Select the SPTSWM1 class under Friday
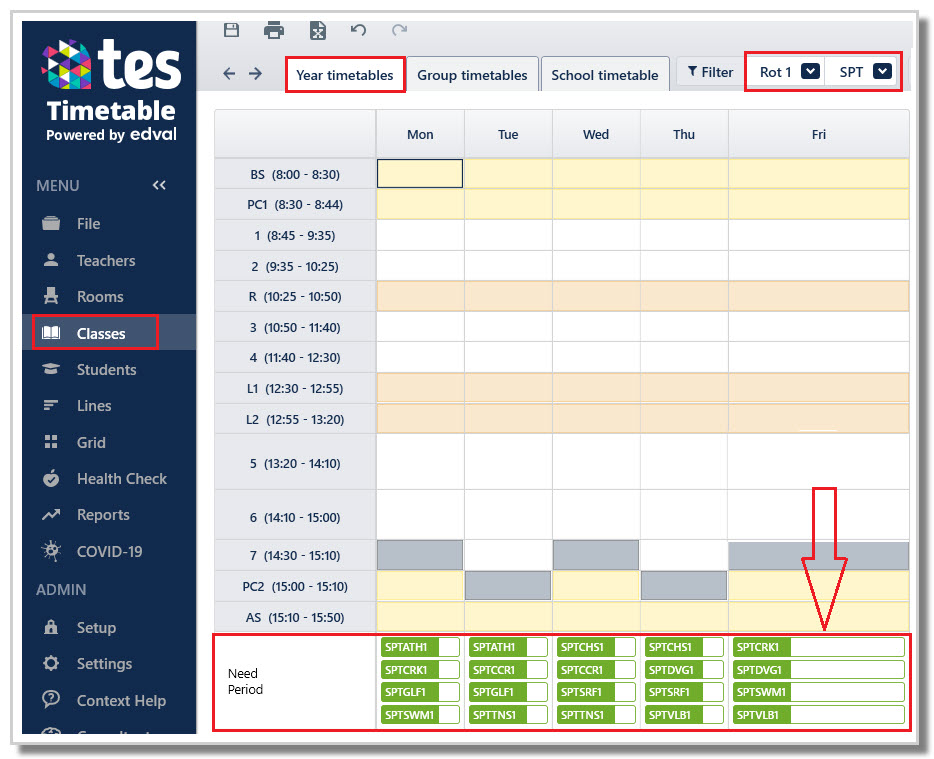 click(x=818, y=692)
